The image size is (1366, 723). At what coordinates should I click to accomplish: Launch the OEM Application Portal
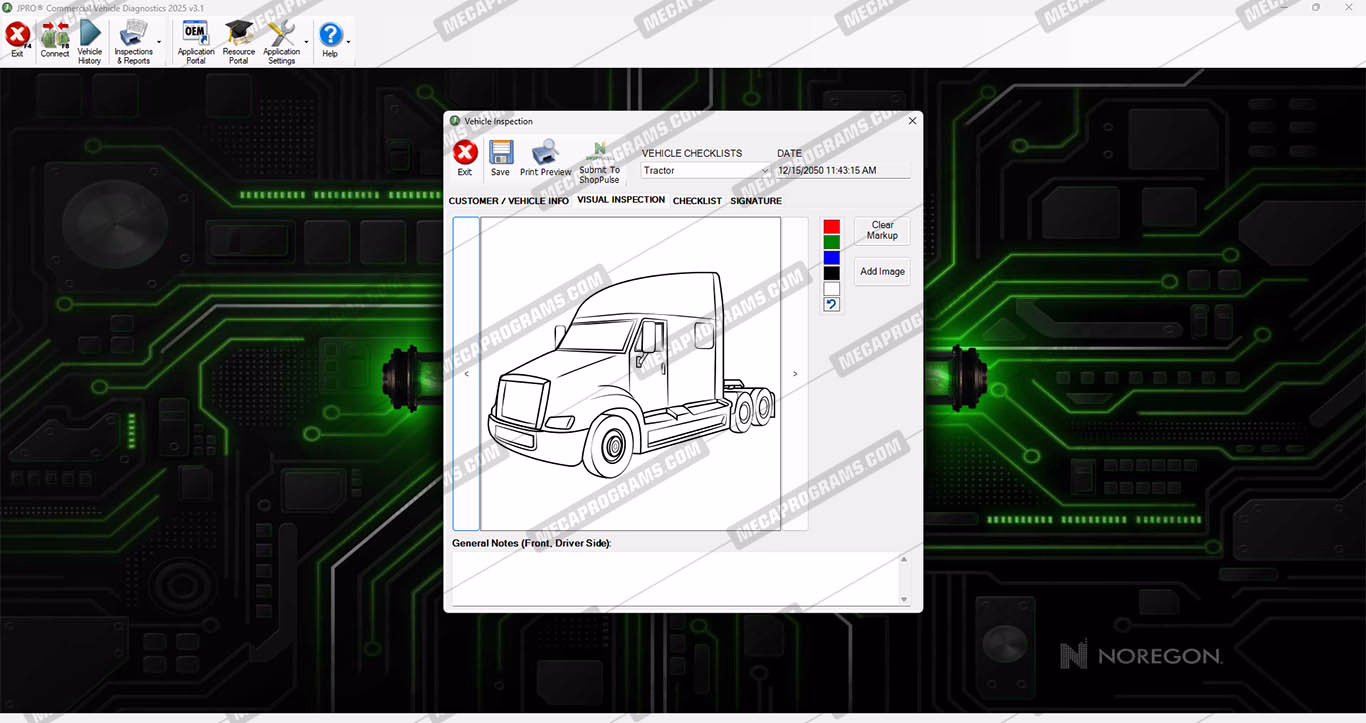pyautogui.click(x=196, y=40)
